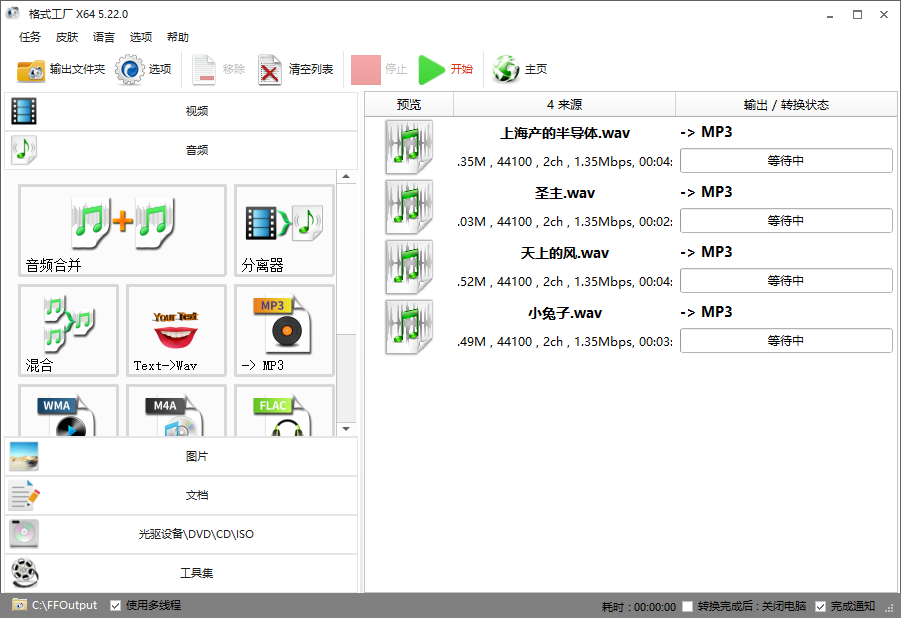
Task: Open the 皮肤 skin menu
Action: pyautogui.click(x=67, y=37)
